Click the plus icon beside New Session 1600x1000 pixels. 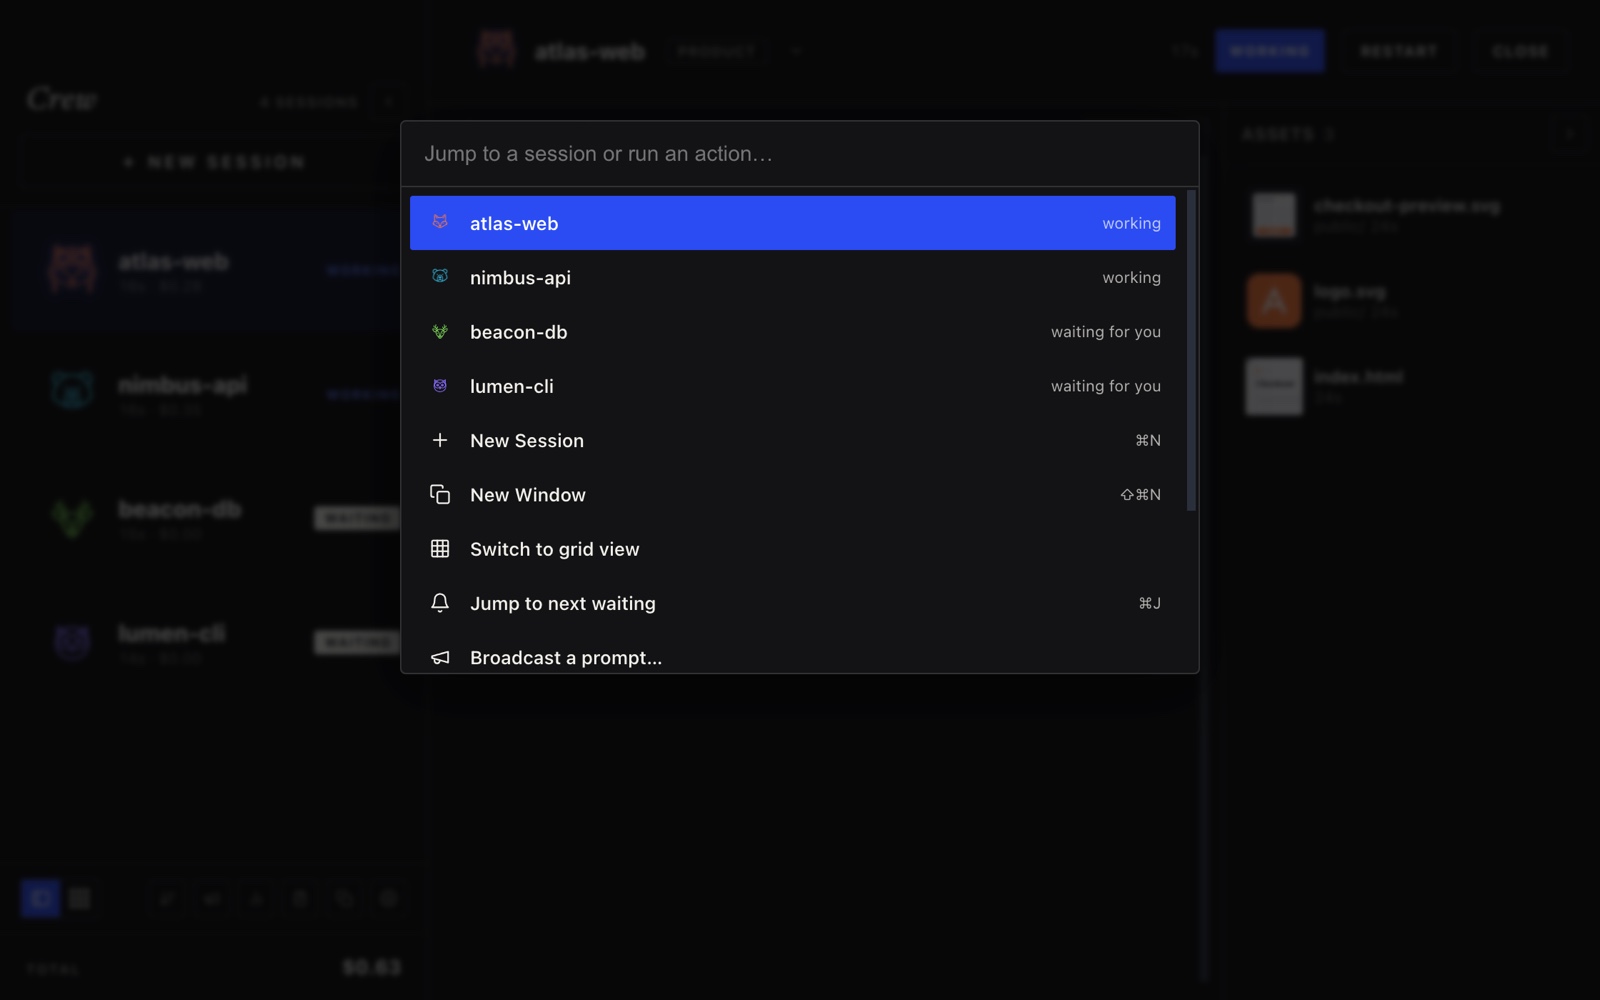[x=440, y=440]
